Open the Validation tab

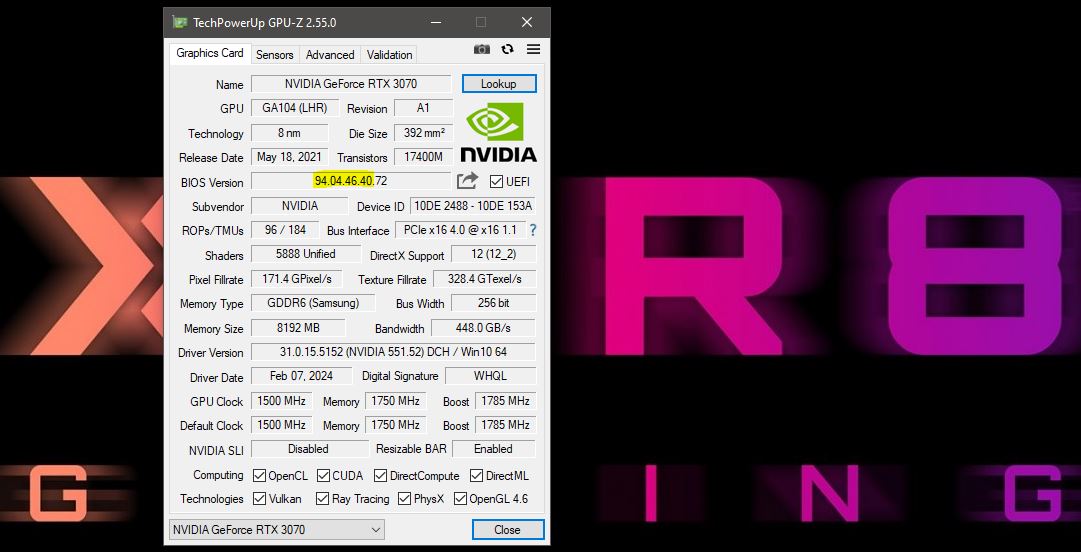(x=390, y=54)
